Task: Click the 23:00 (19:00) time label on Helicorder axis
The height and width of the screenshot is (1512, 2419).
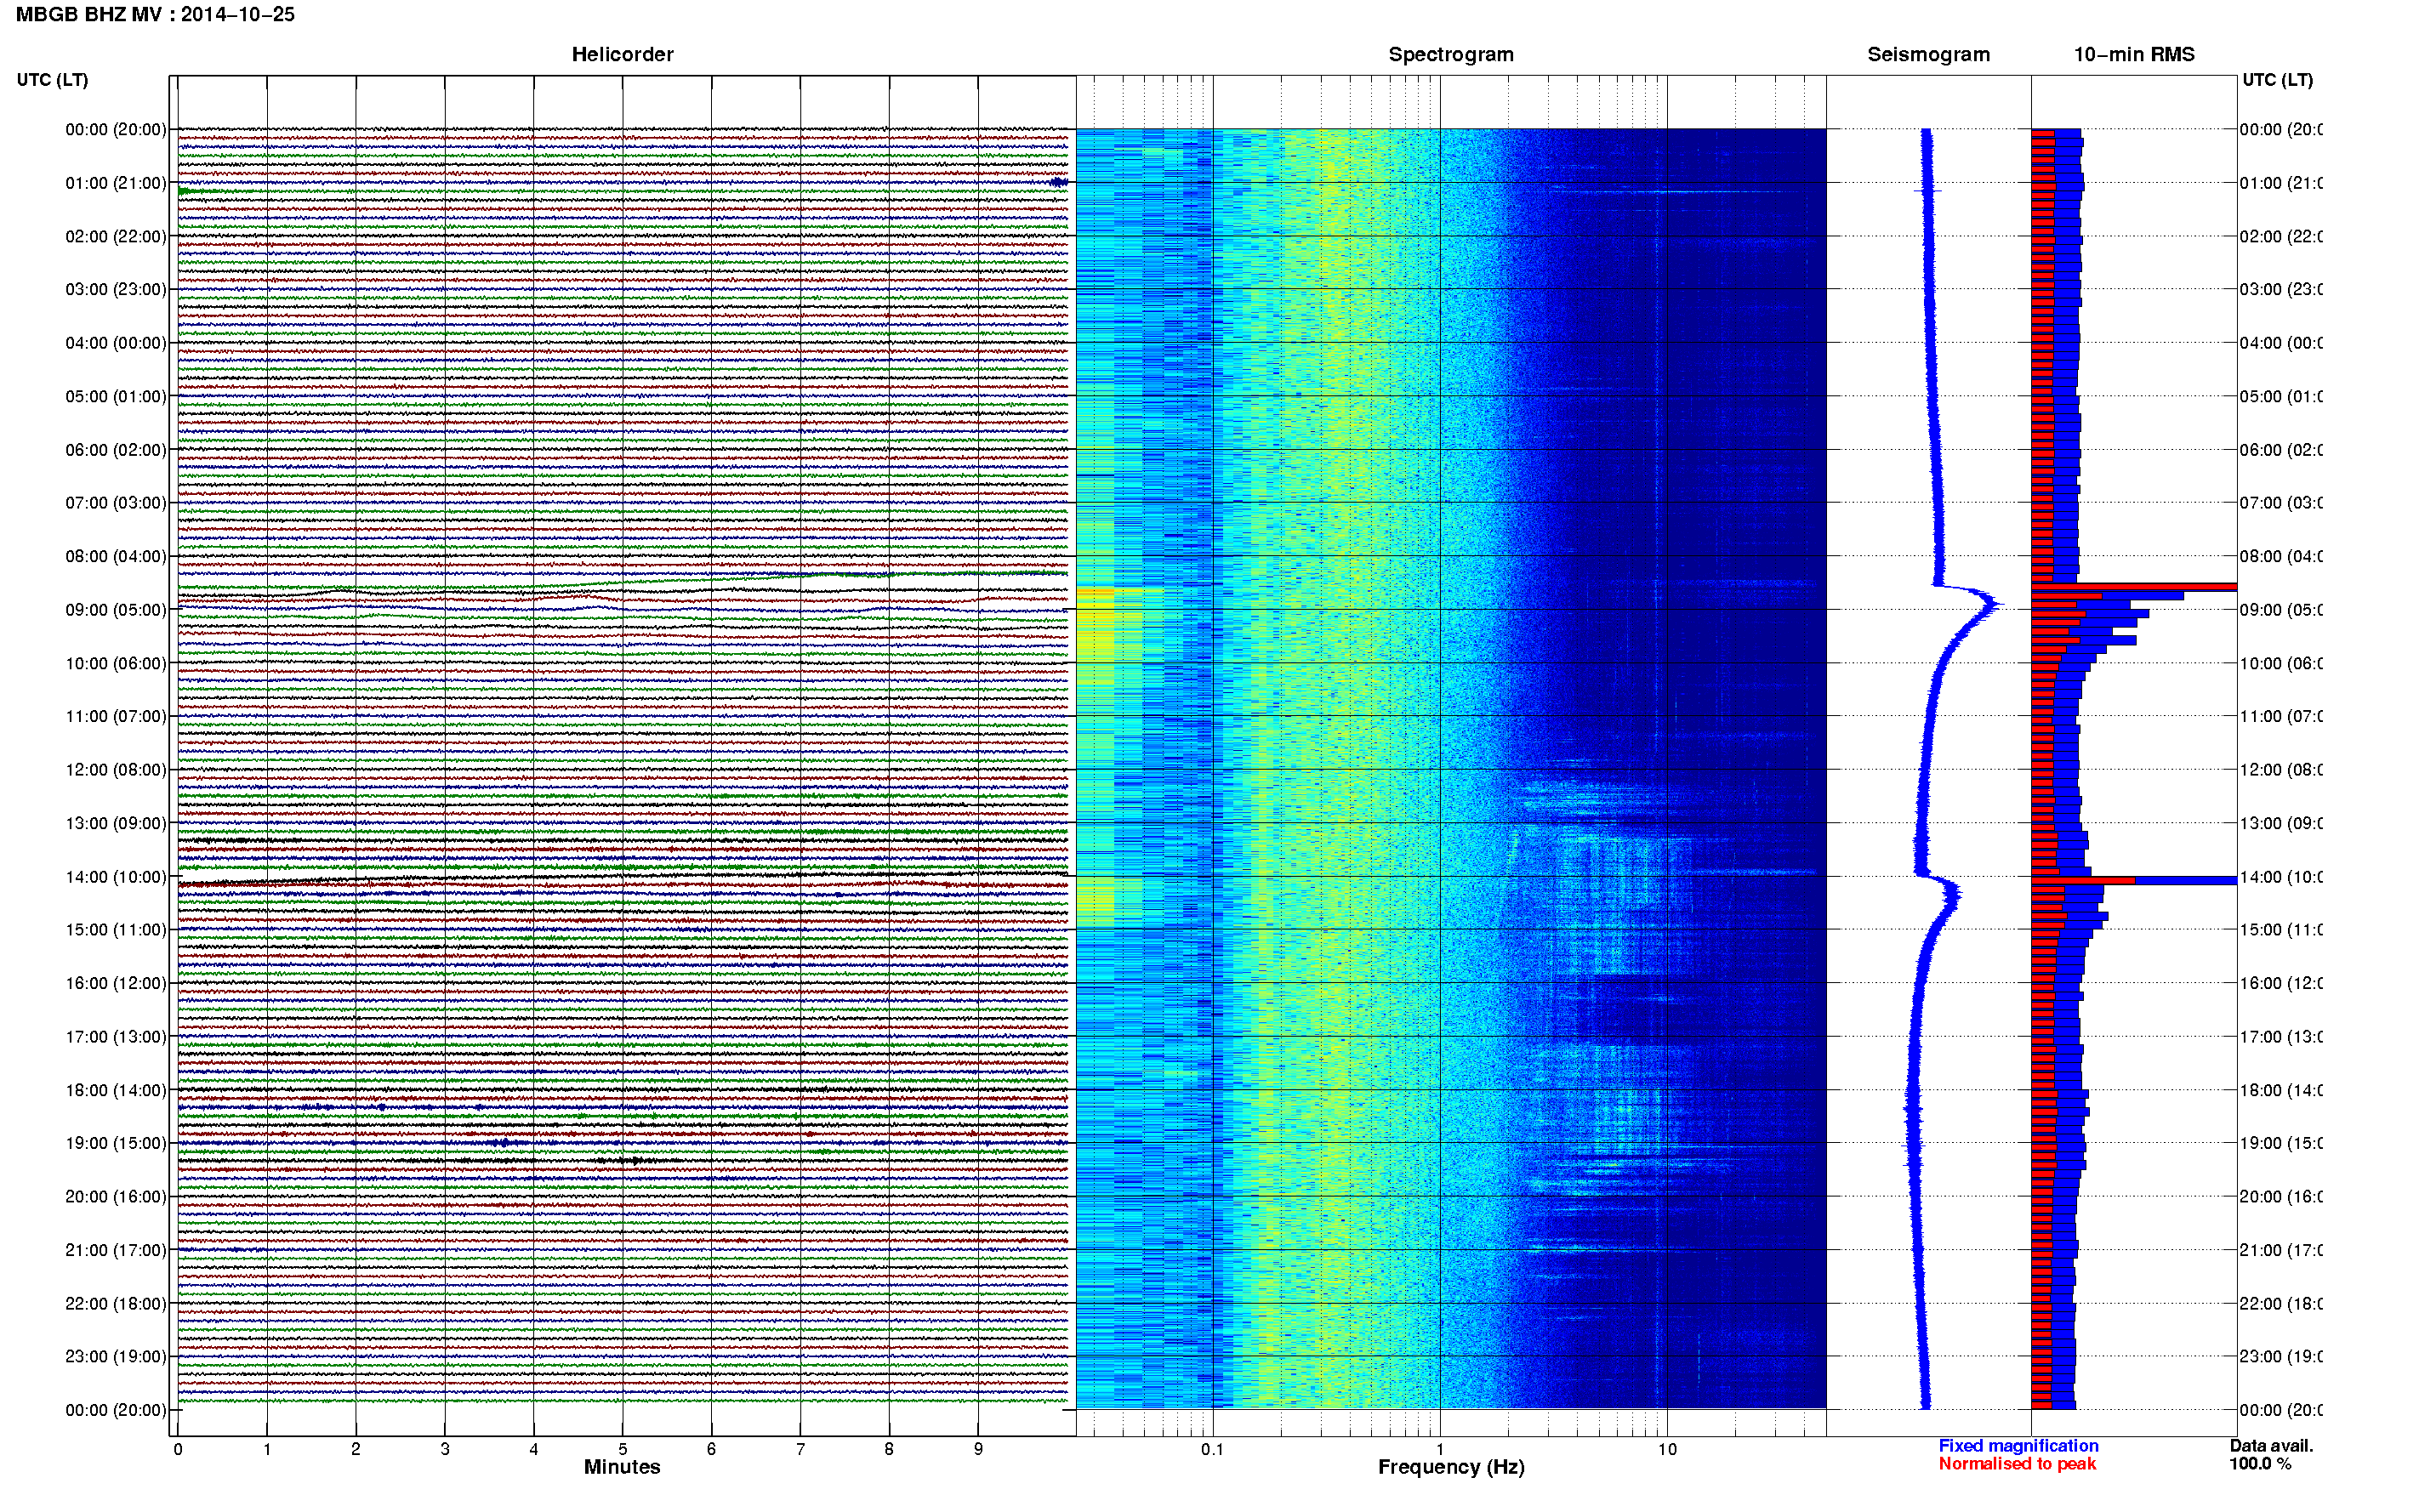Action: tap(116, 1356)
